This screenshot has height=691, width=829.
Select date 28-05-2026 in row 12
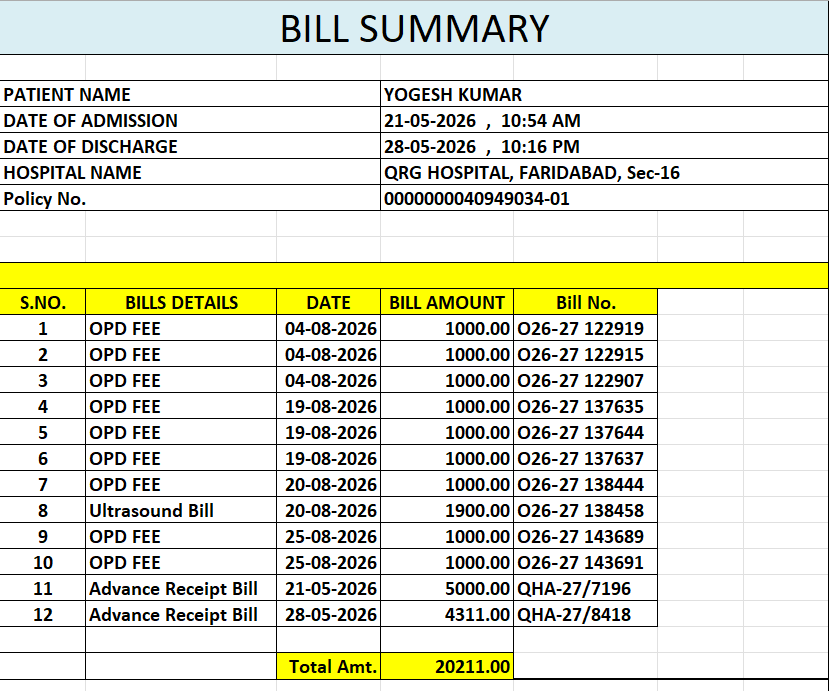click(328, 614)
